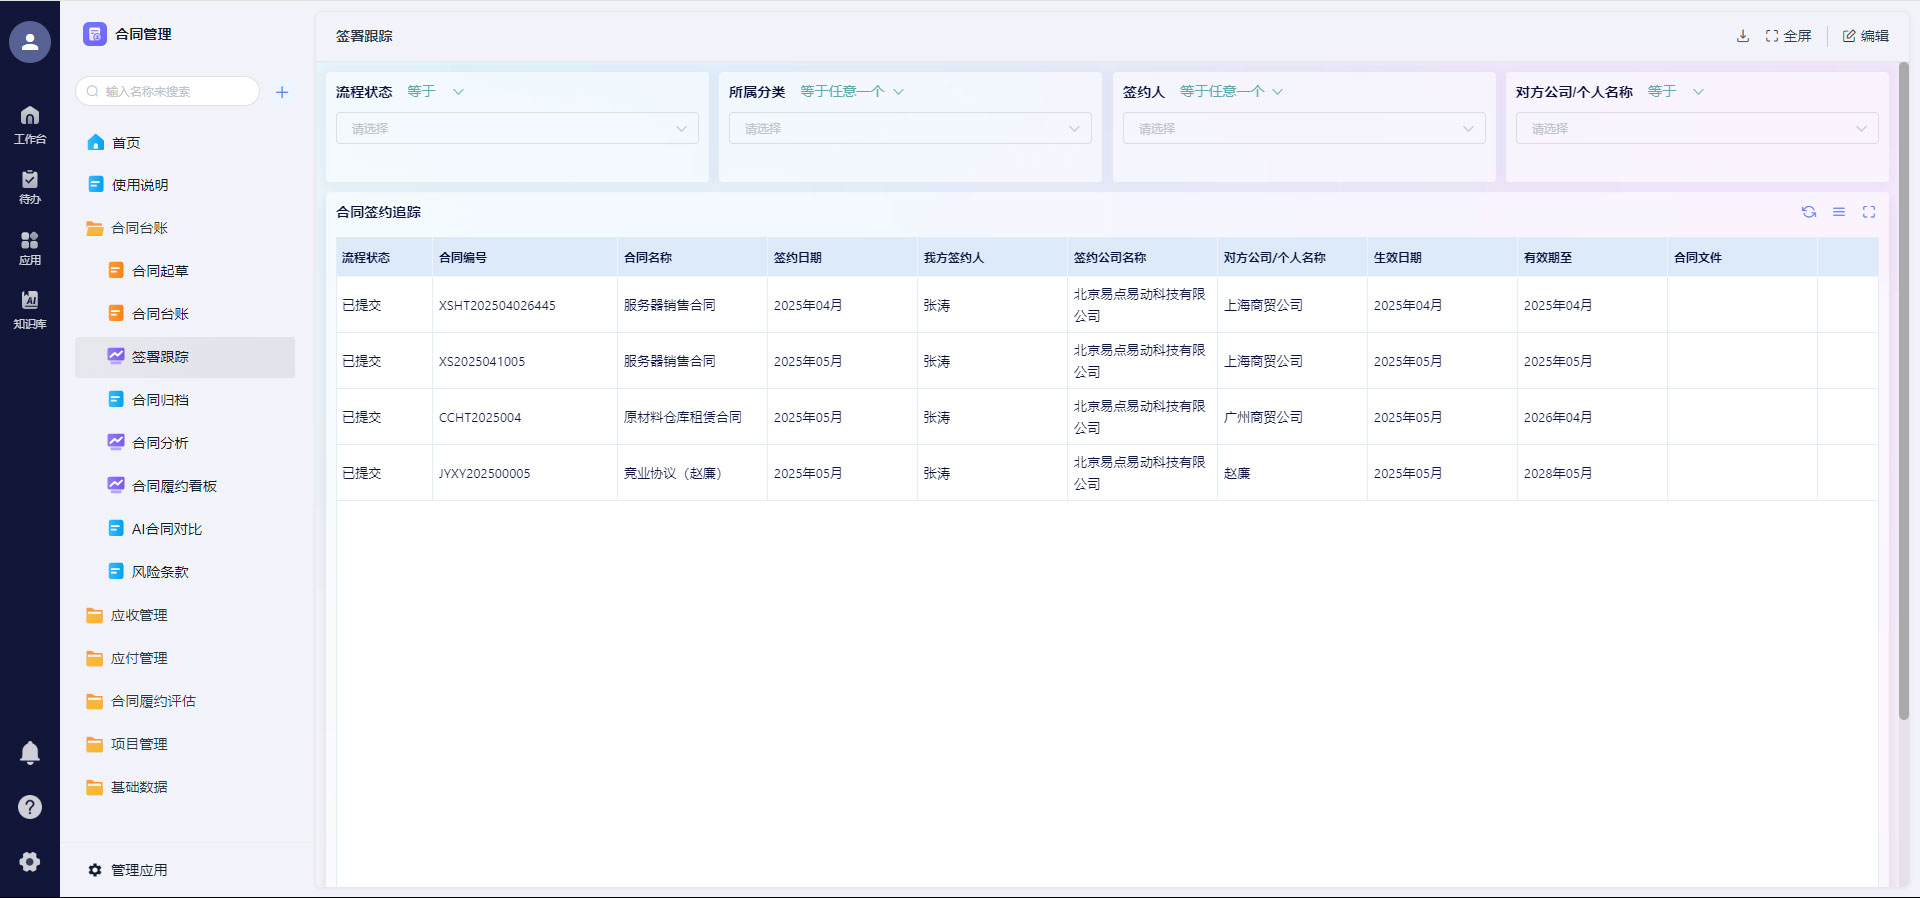Open the 知识库 sidebar icon
The image size is (1920, 898).
pos(30,309)
